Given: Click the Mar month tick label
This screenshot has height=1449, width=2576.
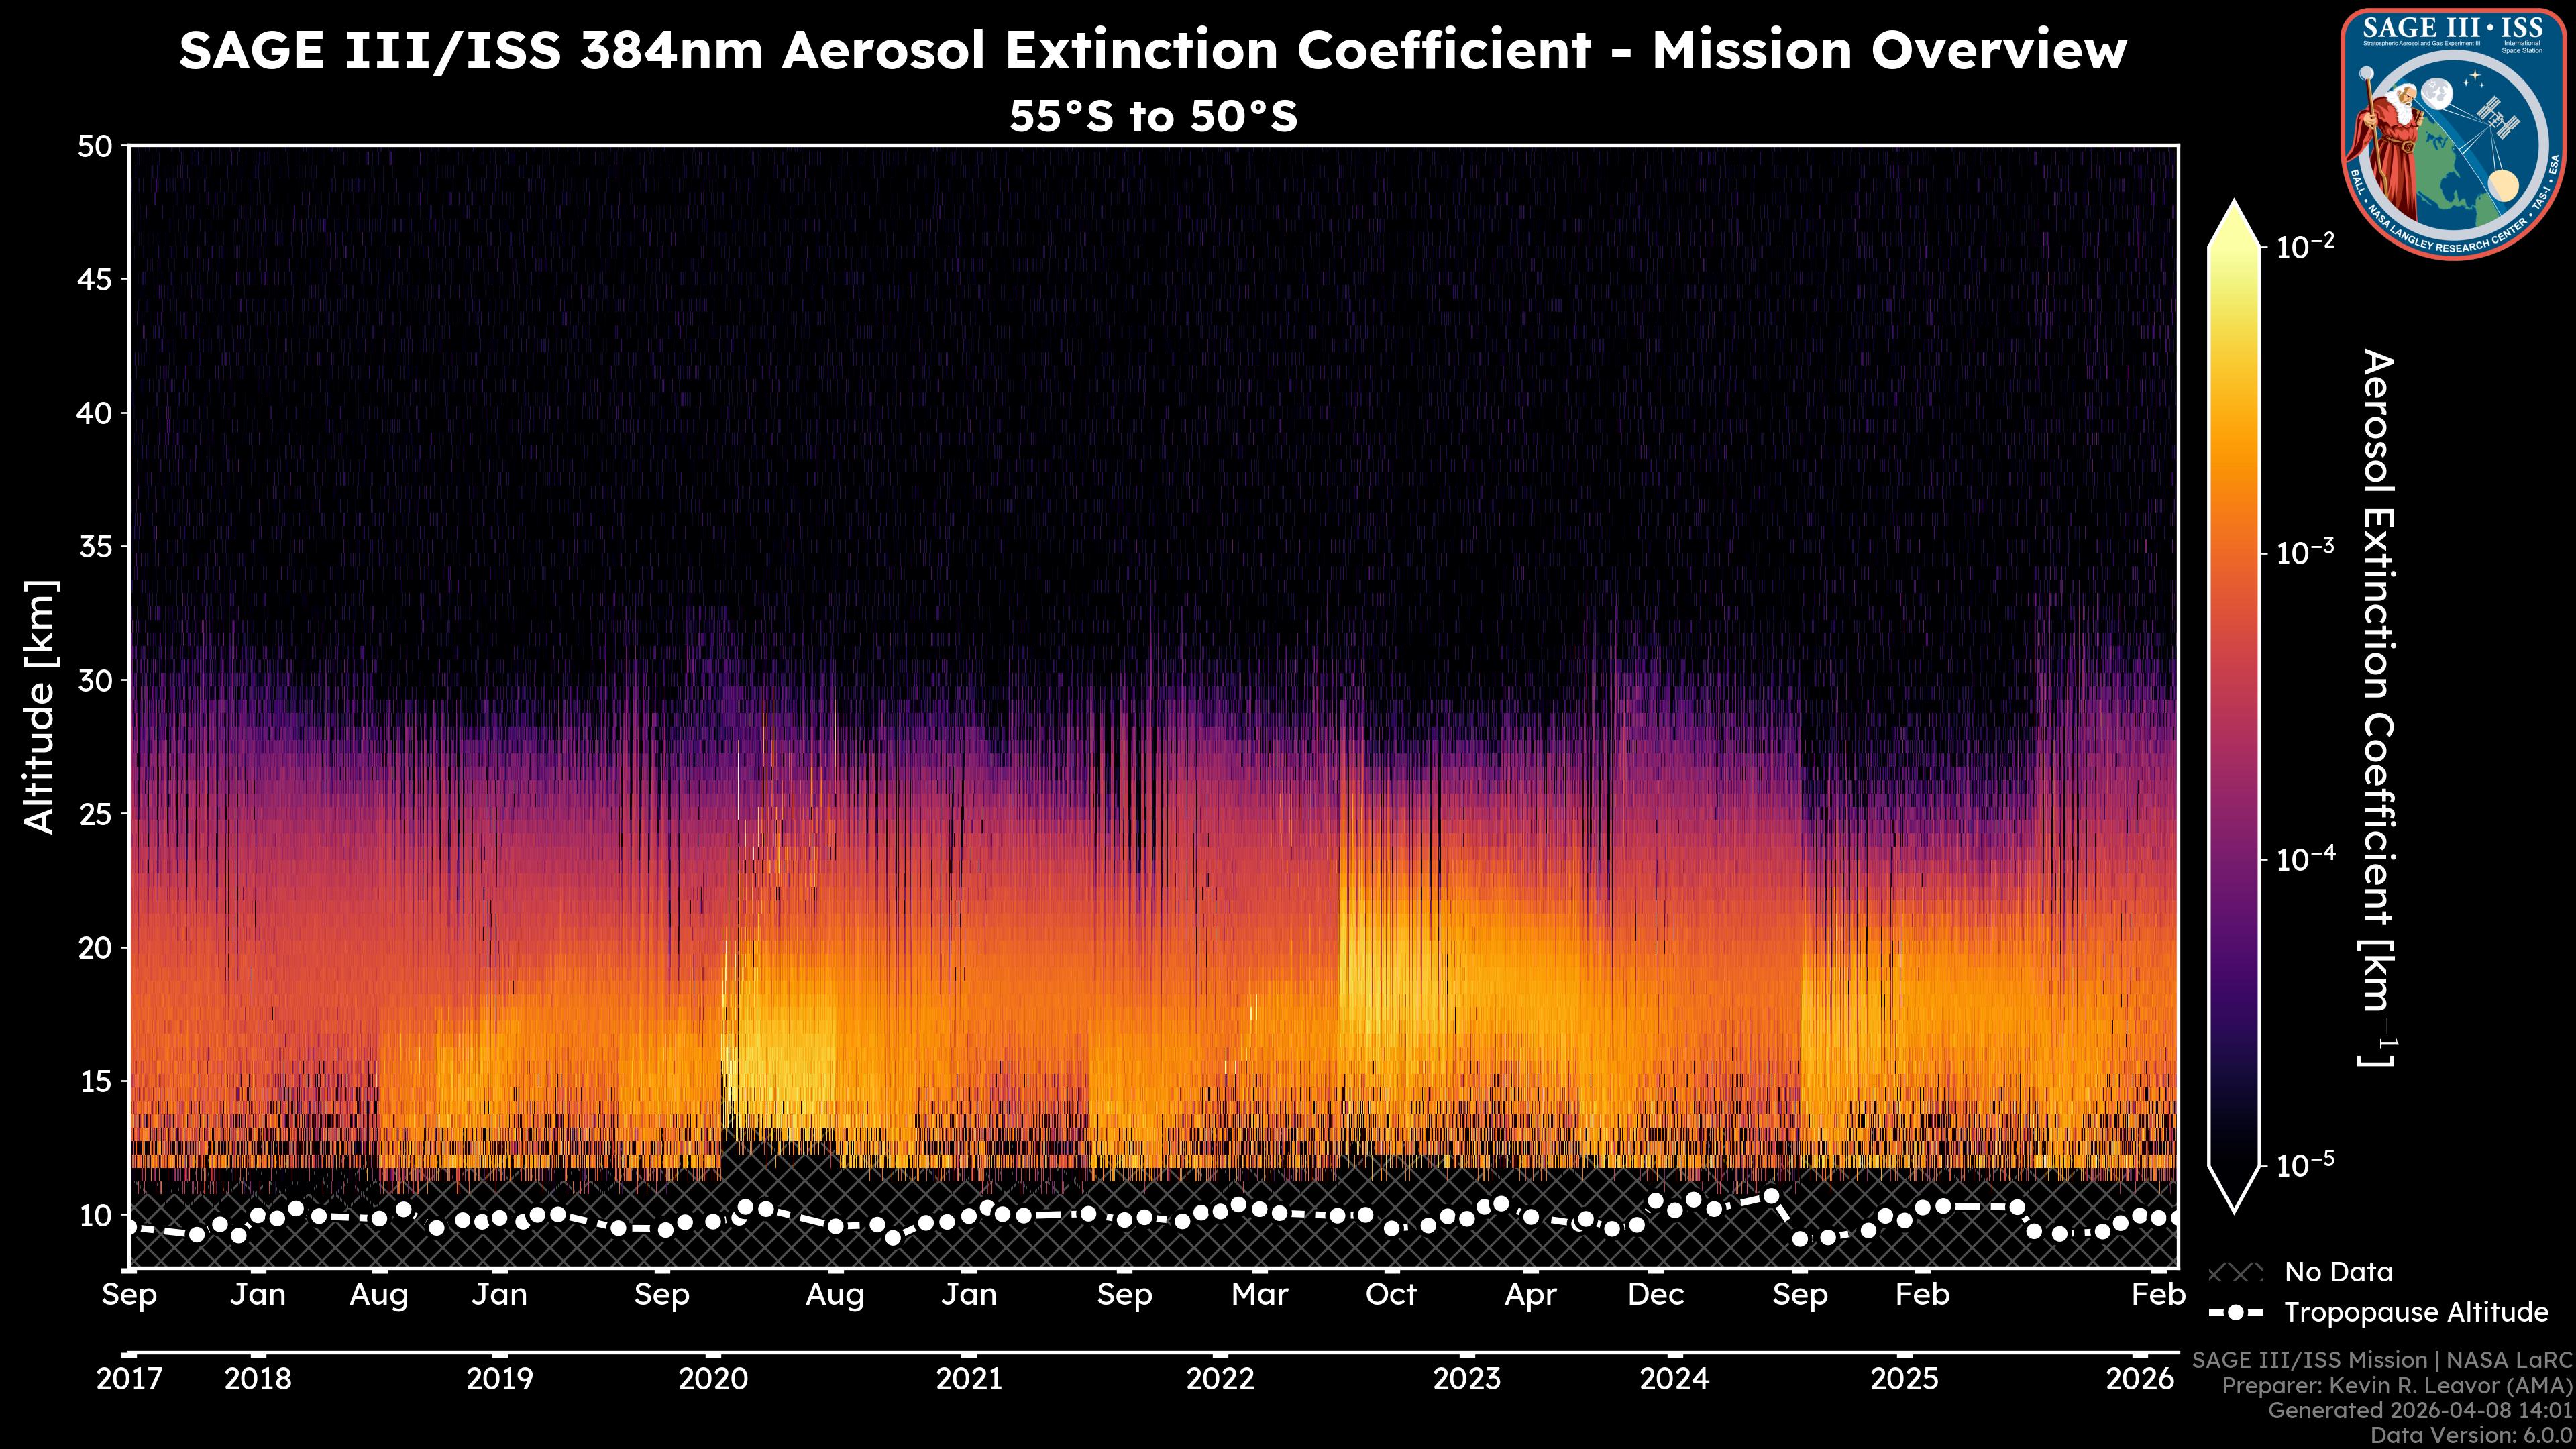Looking at the screenshot, I should point(1259,1295).
